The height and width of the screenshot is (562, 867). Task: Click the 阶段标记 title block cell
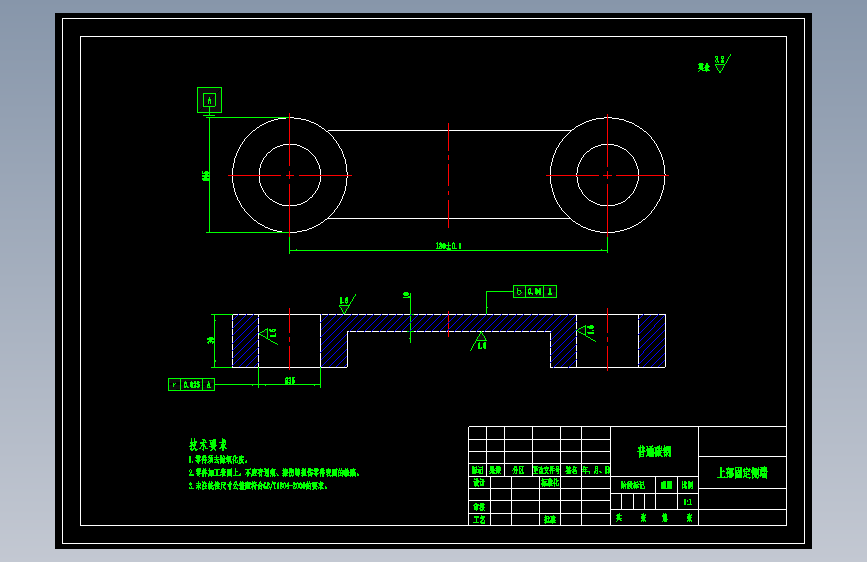[633, 485]
